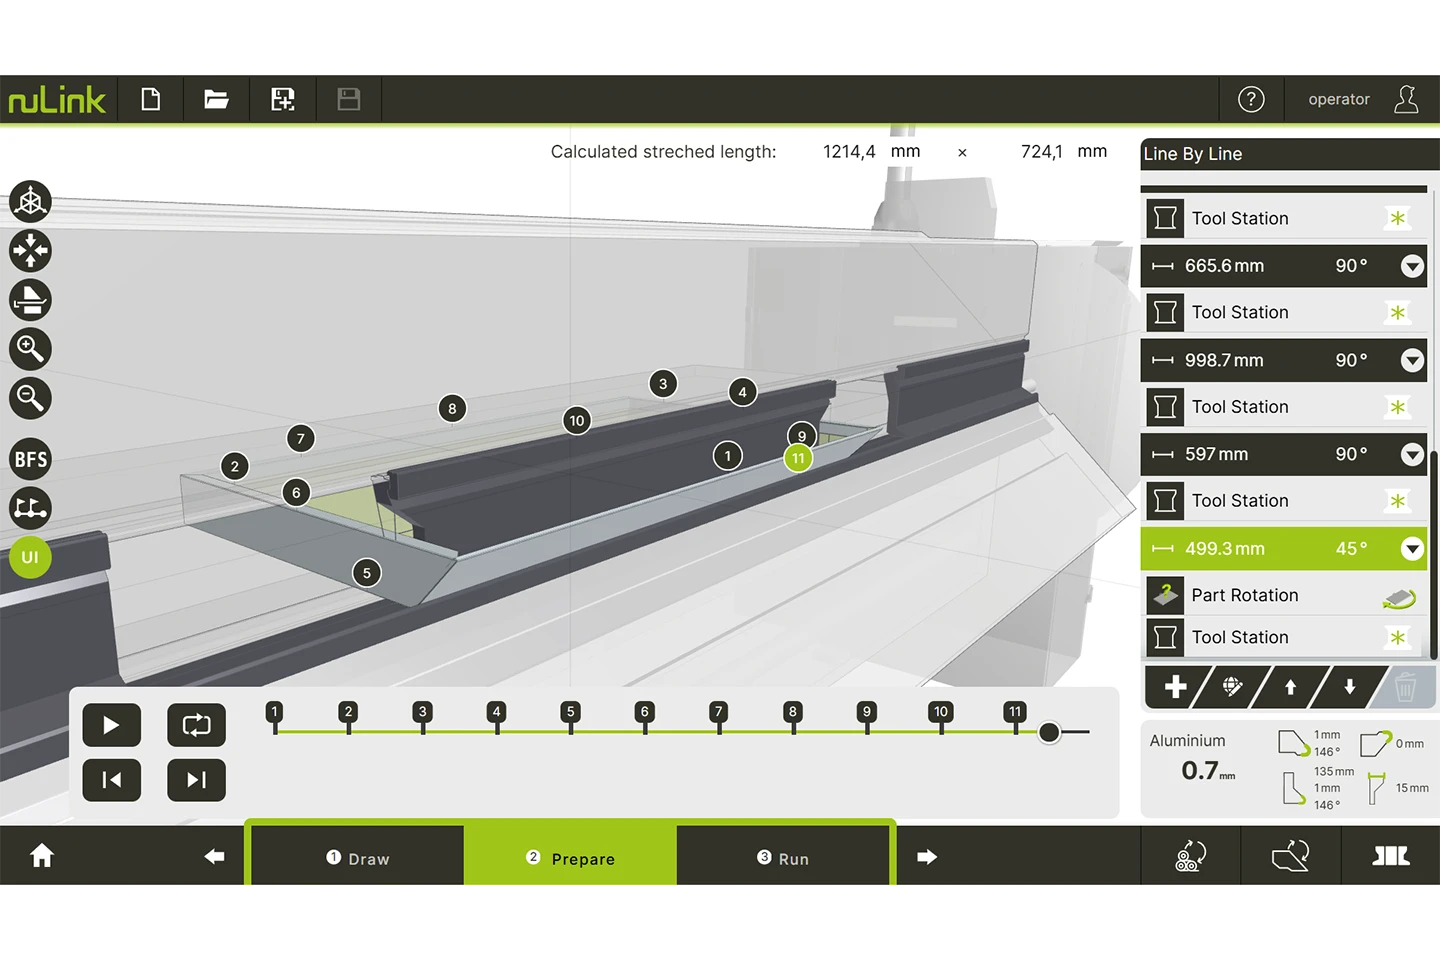Collapse the 597 mm 90° bend entry
The height and width of the screenshot is (960, 1440).
point(1413,454)
